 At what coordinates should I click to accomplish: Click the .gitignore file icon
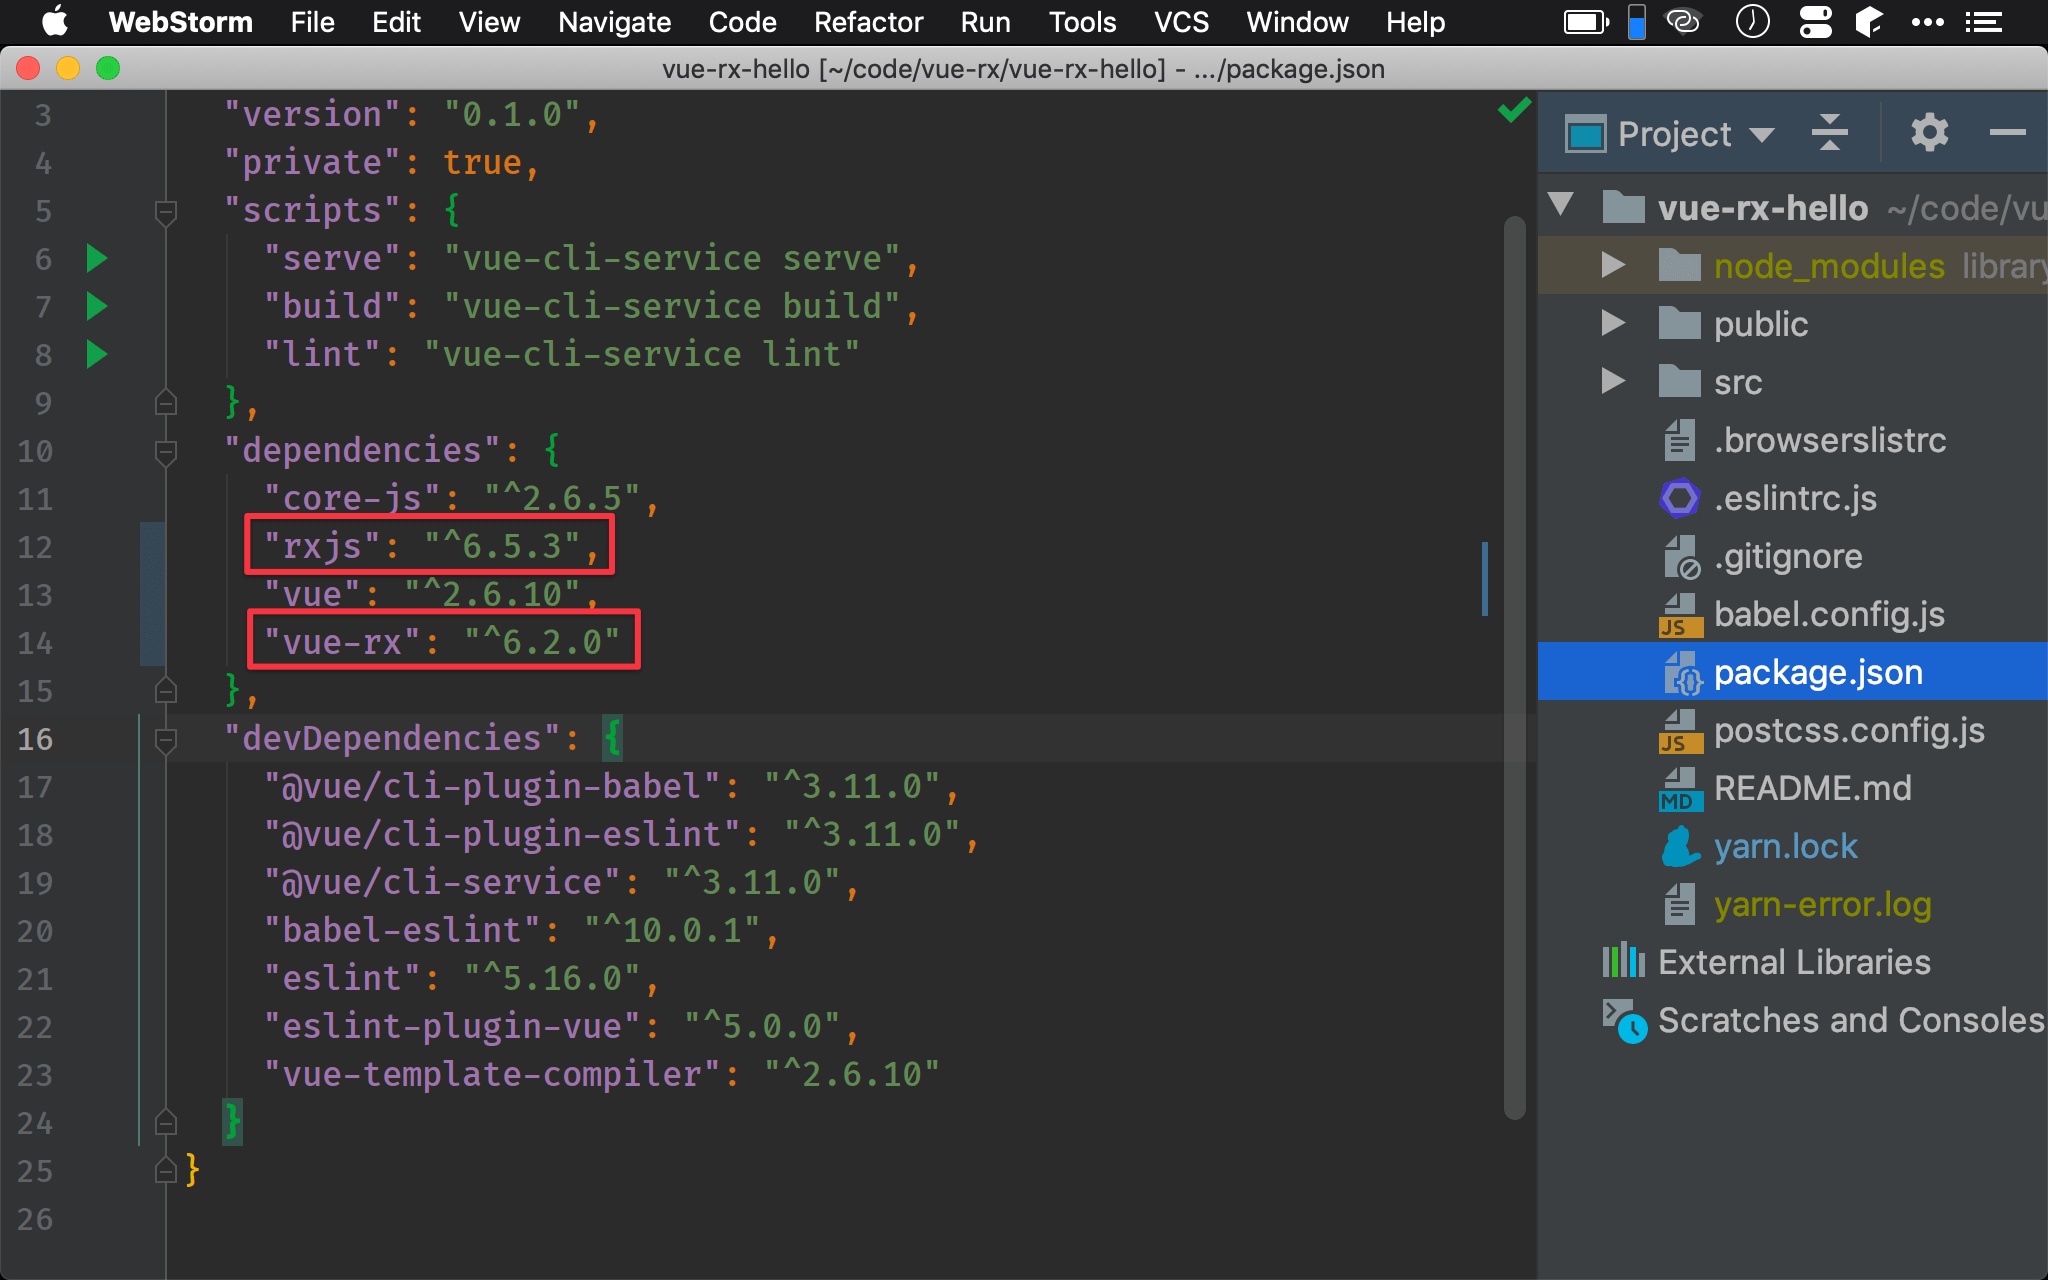point(1681,556)
